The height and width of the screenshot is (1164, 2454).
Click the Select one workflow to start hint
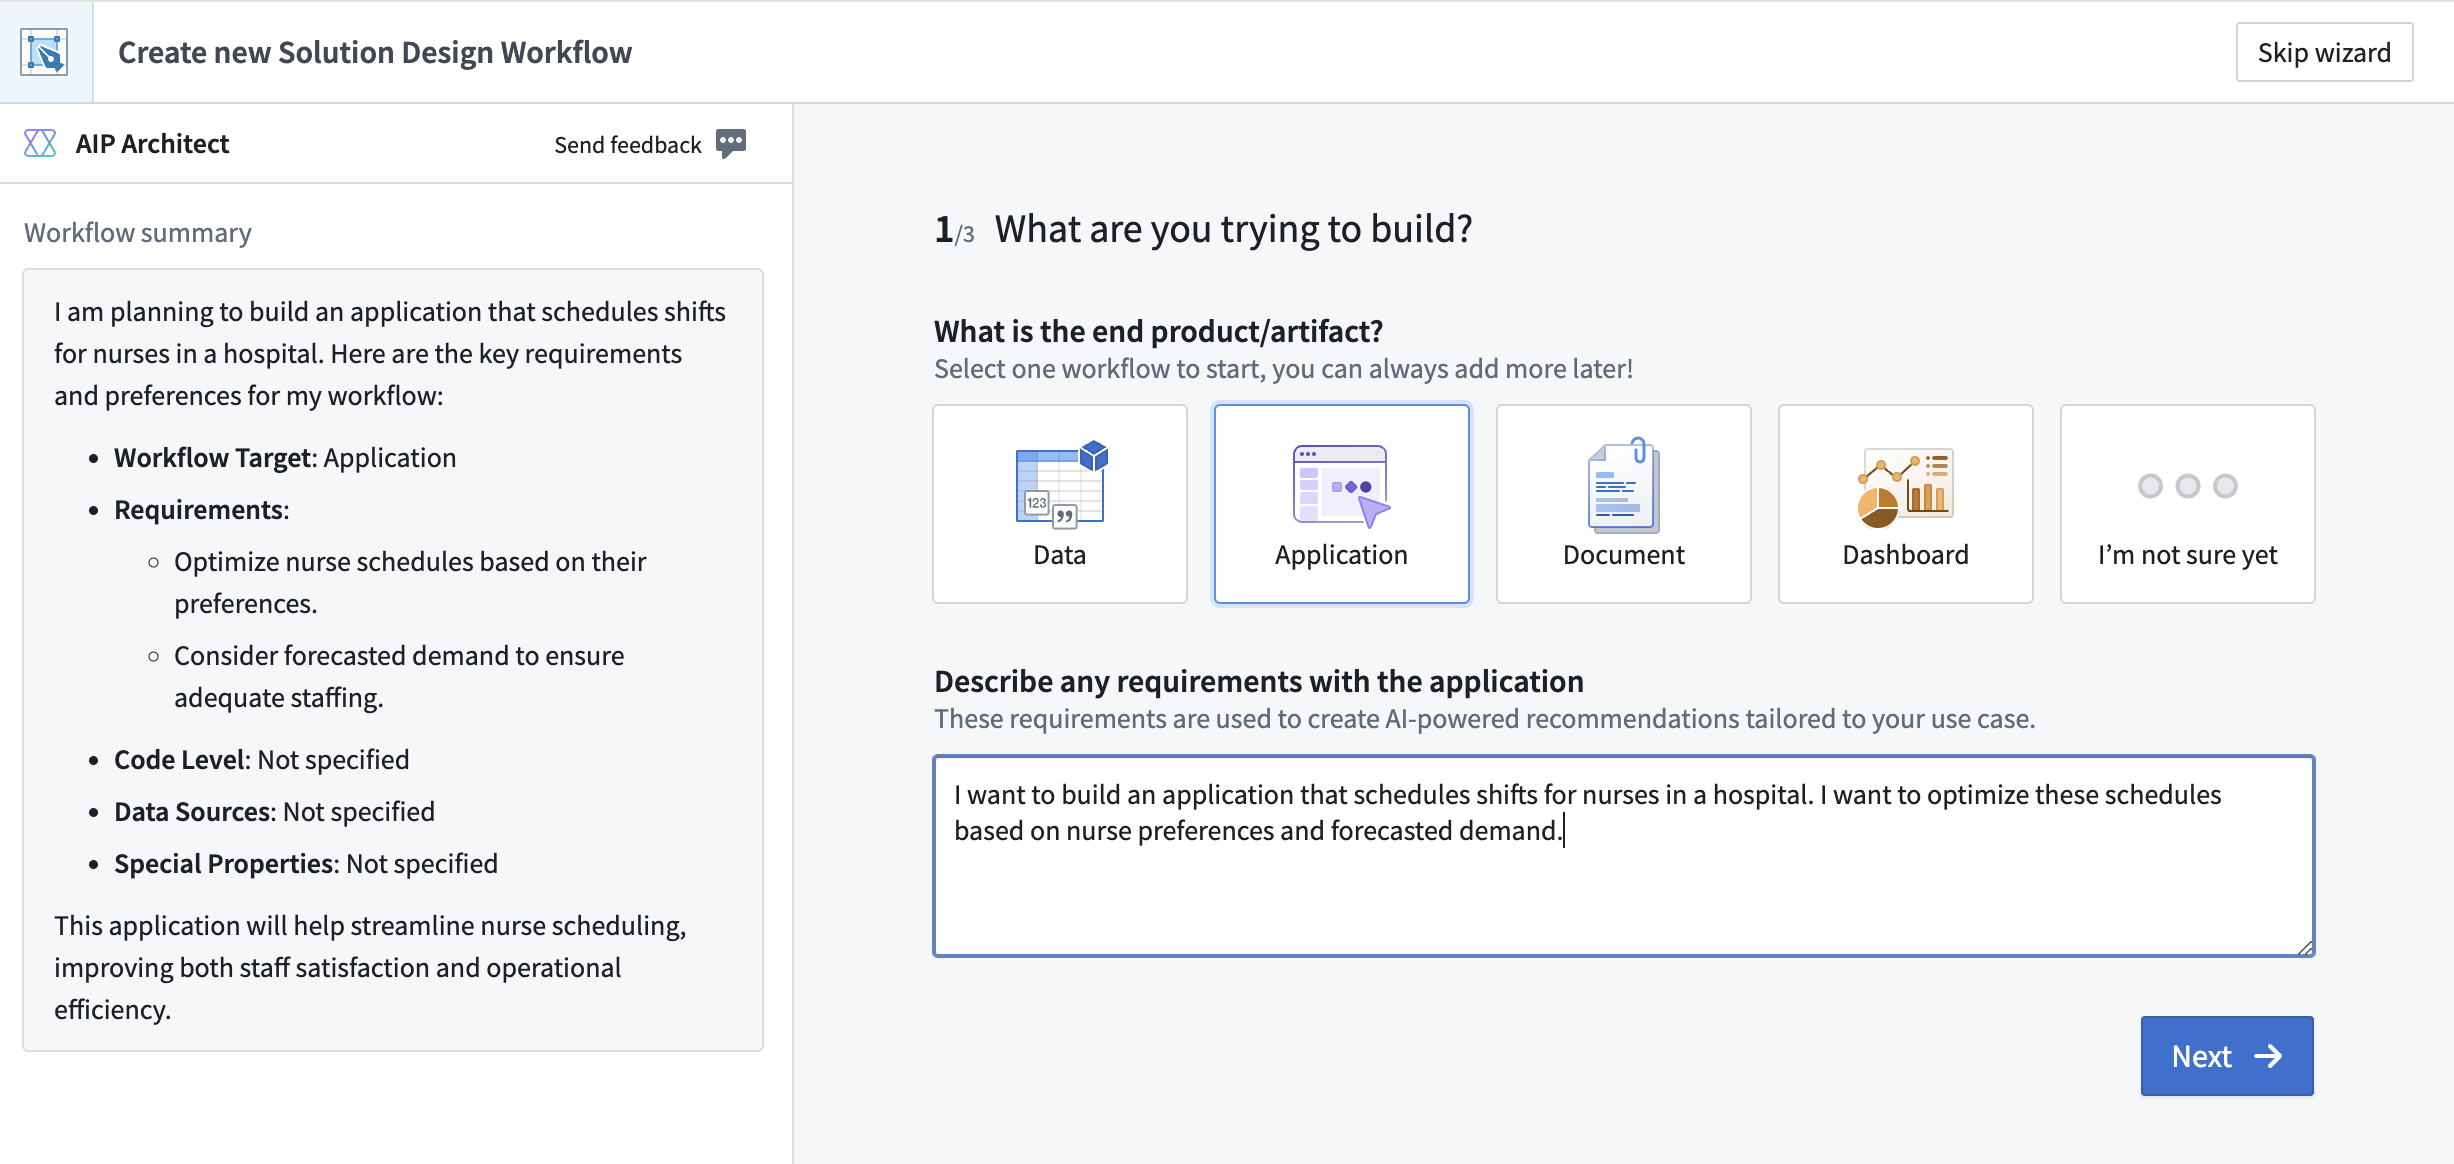(x=1283, y=369)
